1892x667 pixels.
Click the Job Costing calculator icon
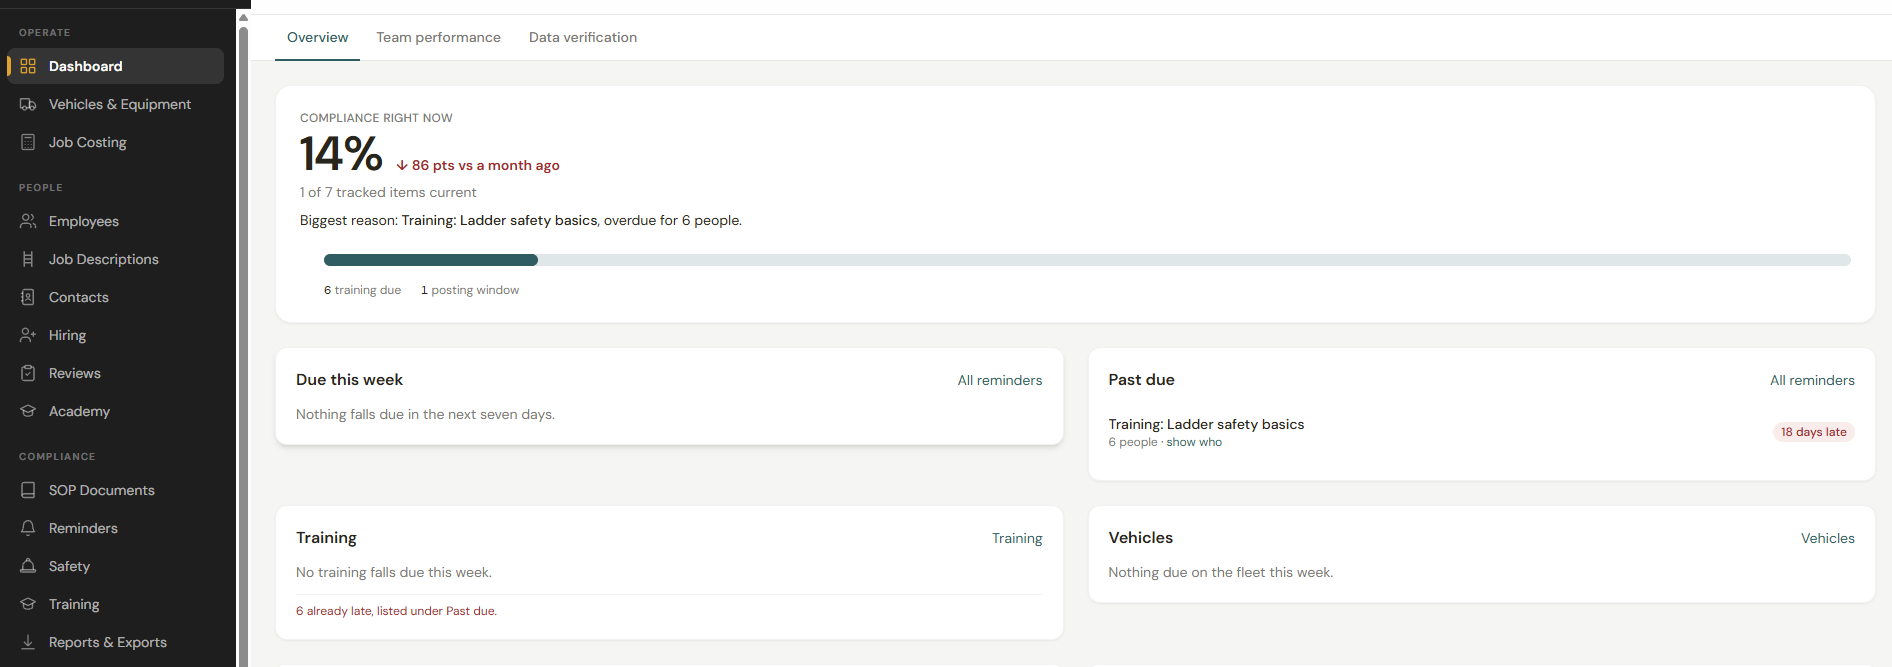[x=28, y=142]
